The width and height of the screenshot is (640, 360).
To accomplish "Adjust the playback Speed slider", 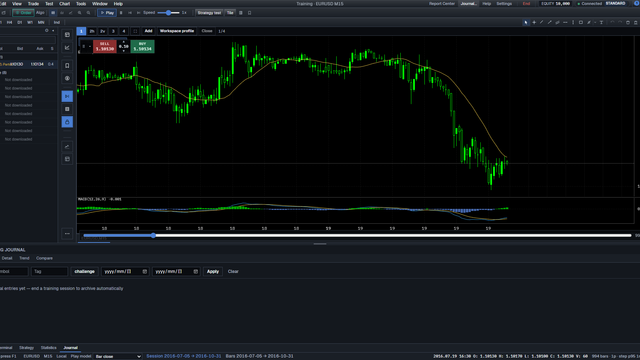I will point(168,13).
